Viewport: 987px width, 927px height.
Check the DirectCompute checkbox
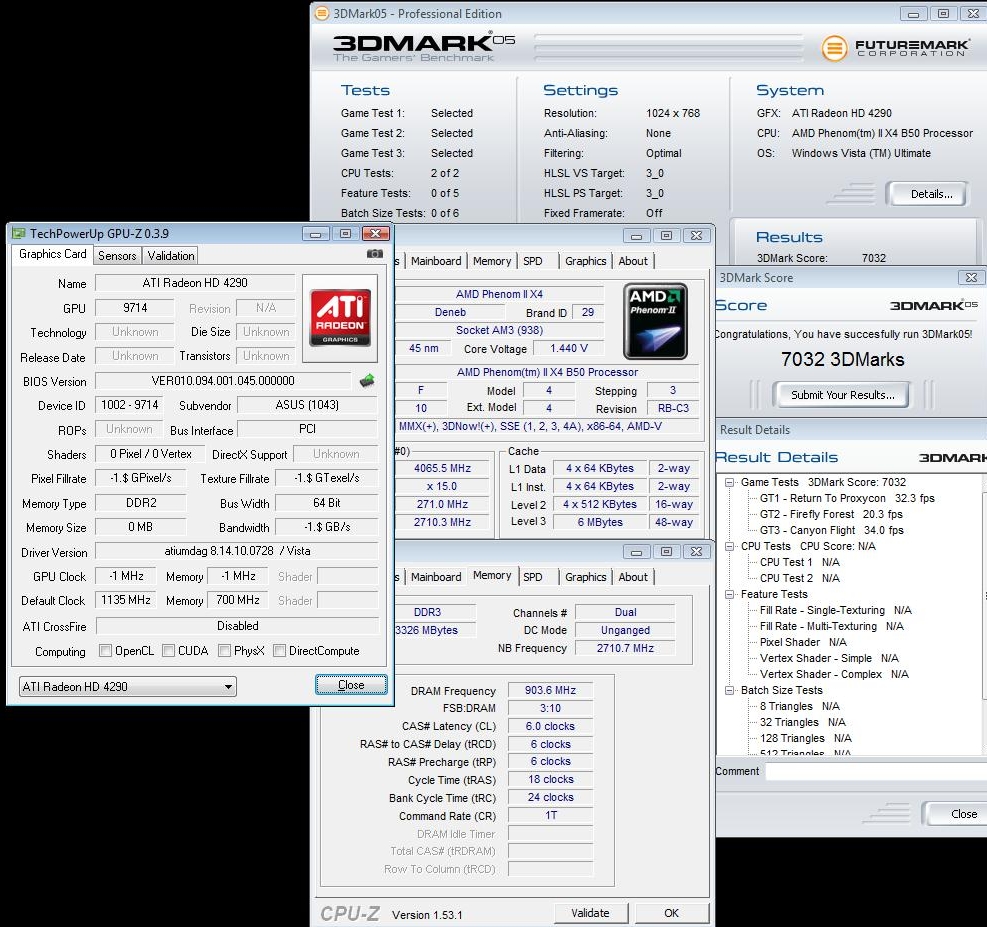click(x=280, y=651)
